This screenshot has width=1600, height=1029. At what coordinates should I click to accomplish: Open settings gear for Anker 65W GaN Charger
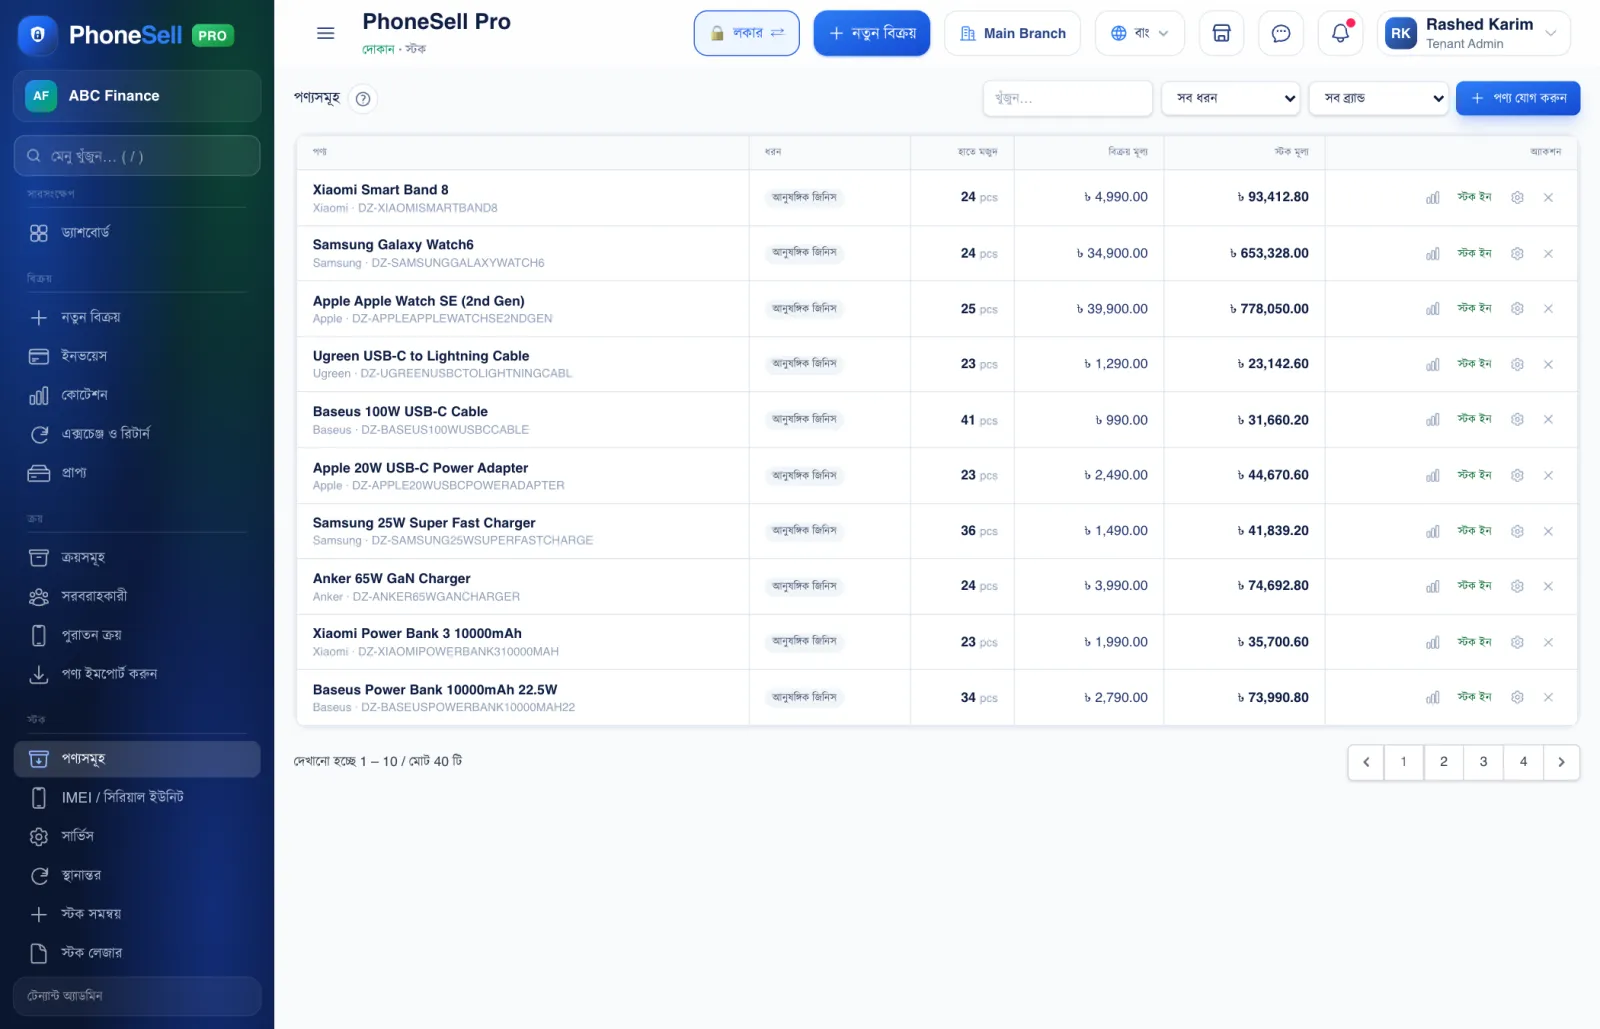pos(1517,587)
